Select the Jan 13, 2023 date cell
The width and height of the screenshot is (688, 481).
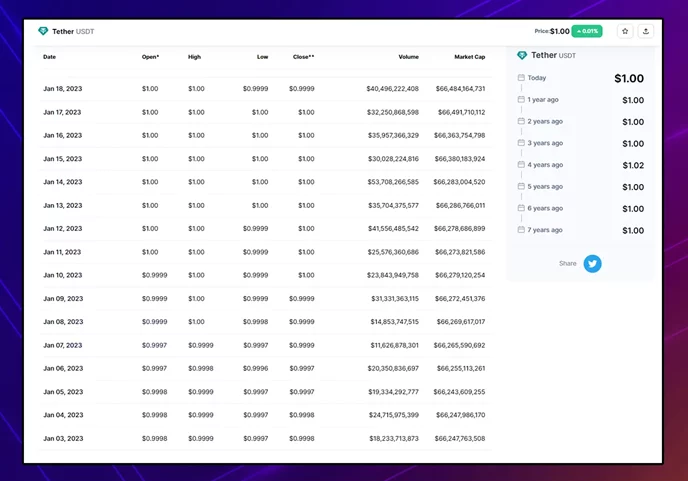pos(63,205)
